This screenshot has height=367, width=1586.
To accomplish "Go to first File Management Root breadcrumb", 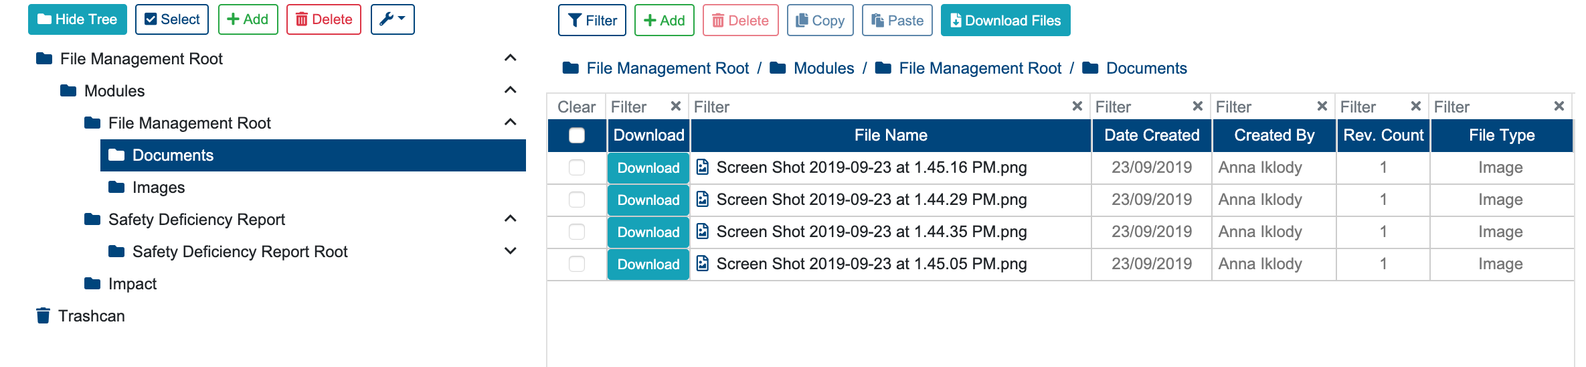I will pyautogui.click(x=667, y=68).
